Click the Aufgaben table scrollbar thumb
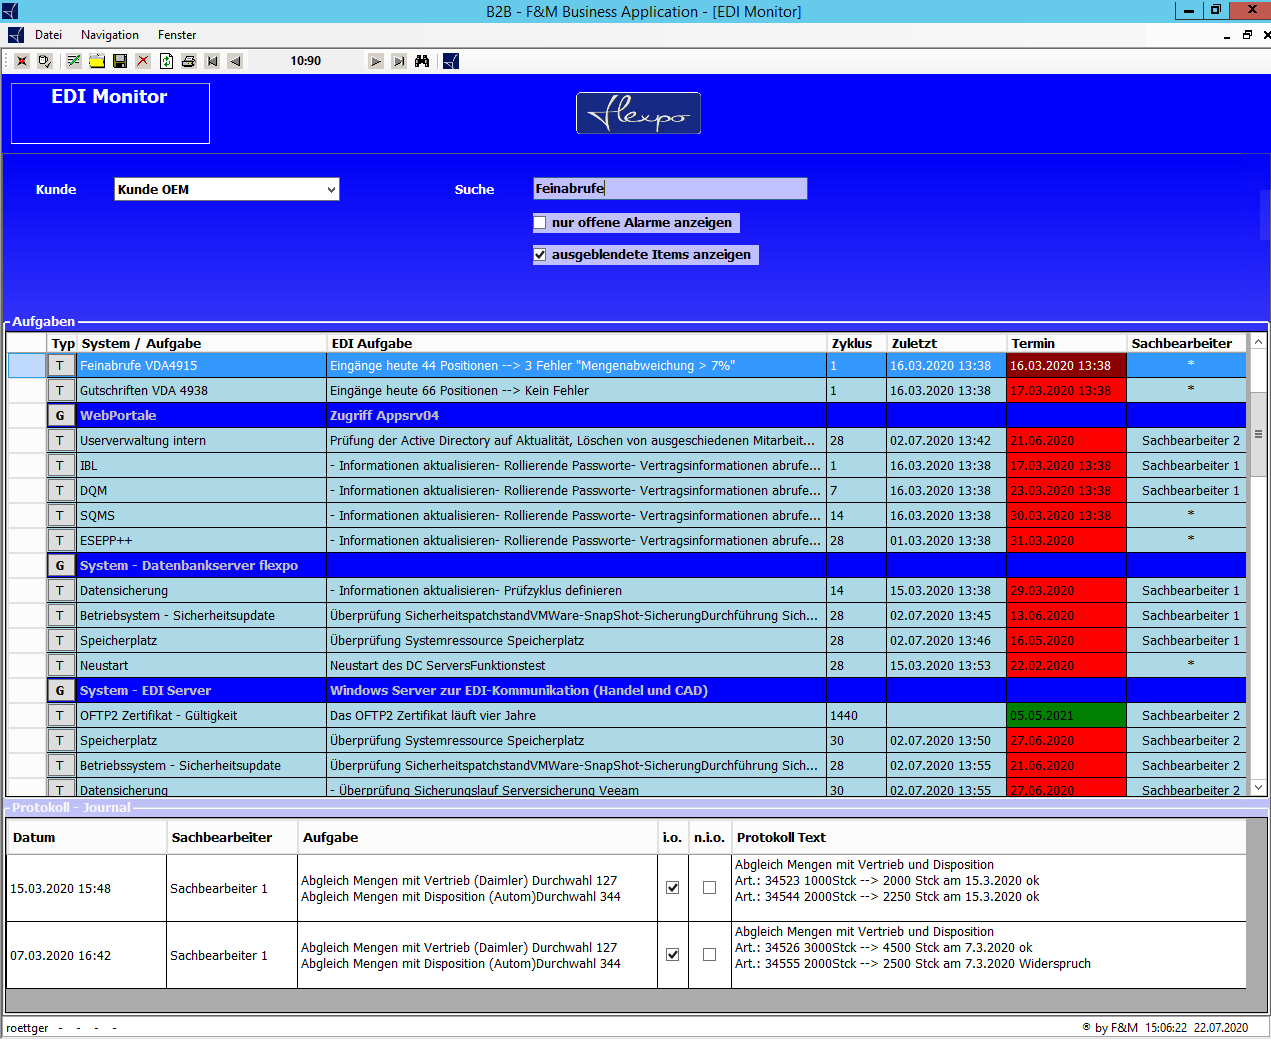Viewport: 1271px width, 1040px height. click(1259, 434)
